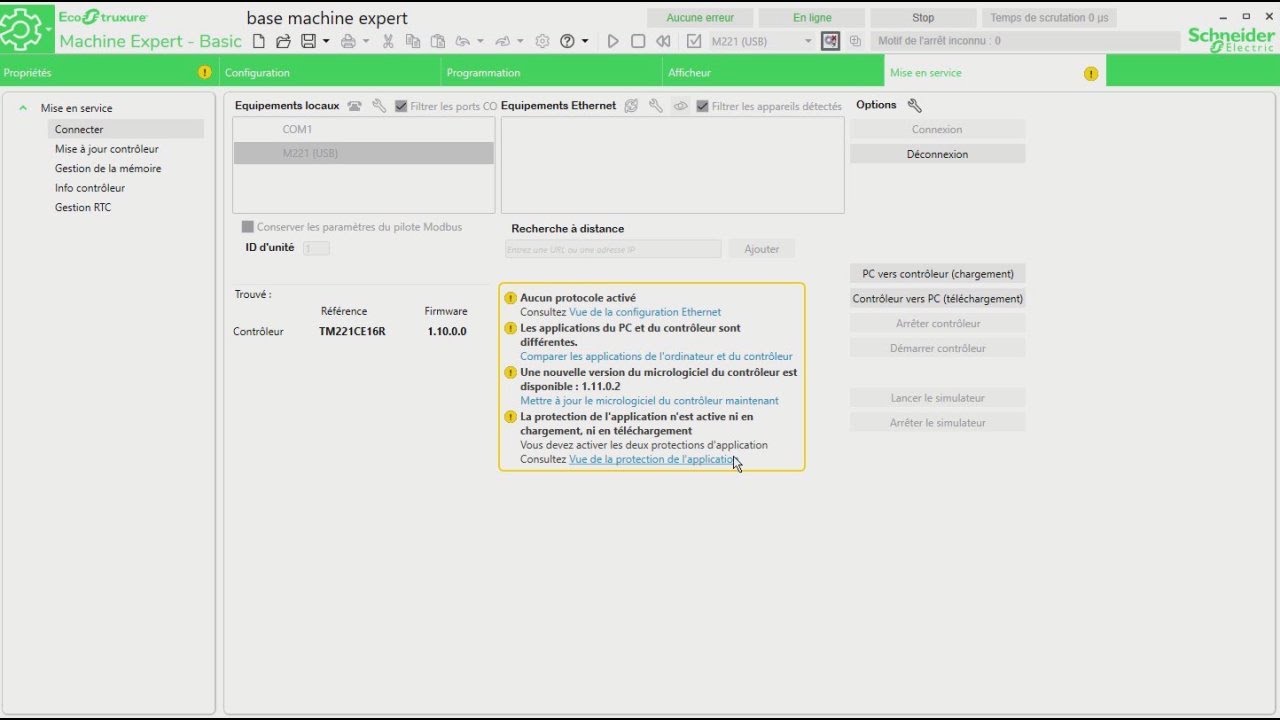Select Info contrôleur in the tree
The image size is (1280, 720).
90,188
